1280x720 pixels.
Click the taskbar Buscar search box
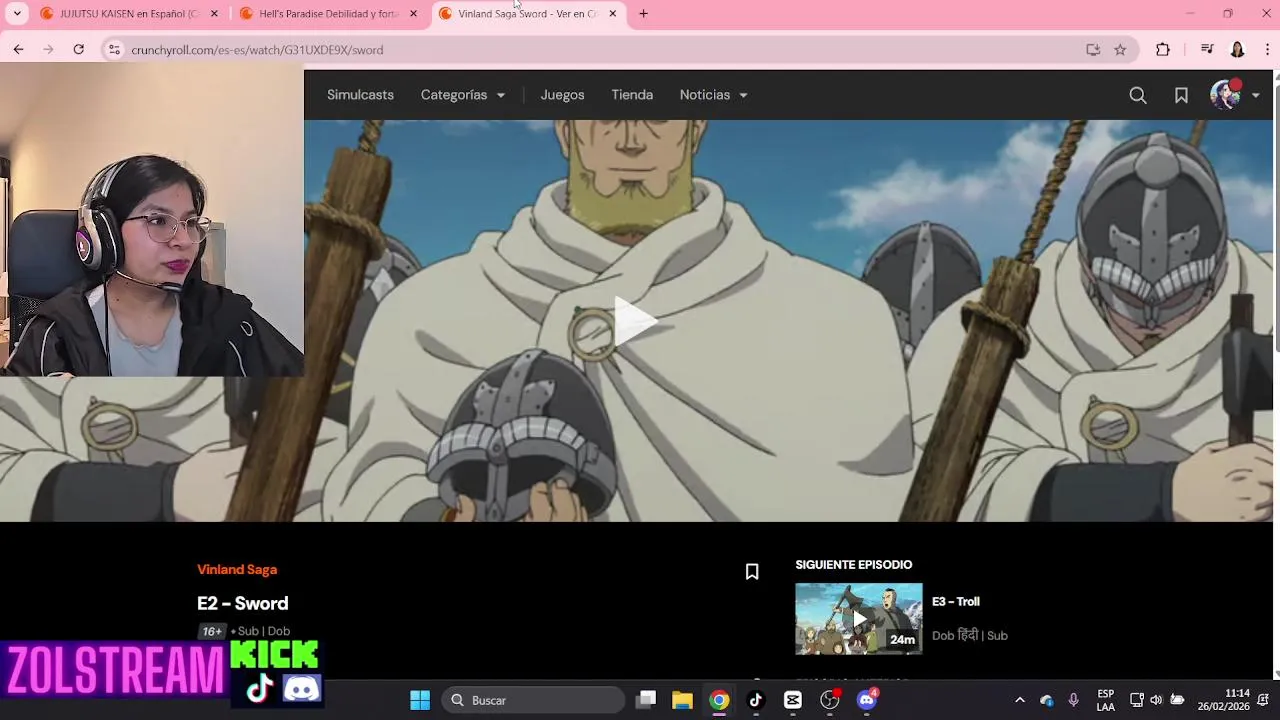point(532,700)
